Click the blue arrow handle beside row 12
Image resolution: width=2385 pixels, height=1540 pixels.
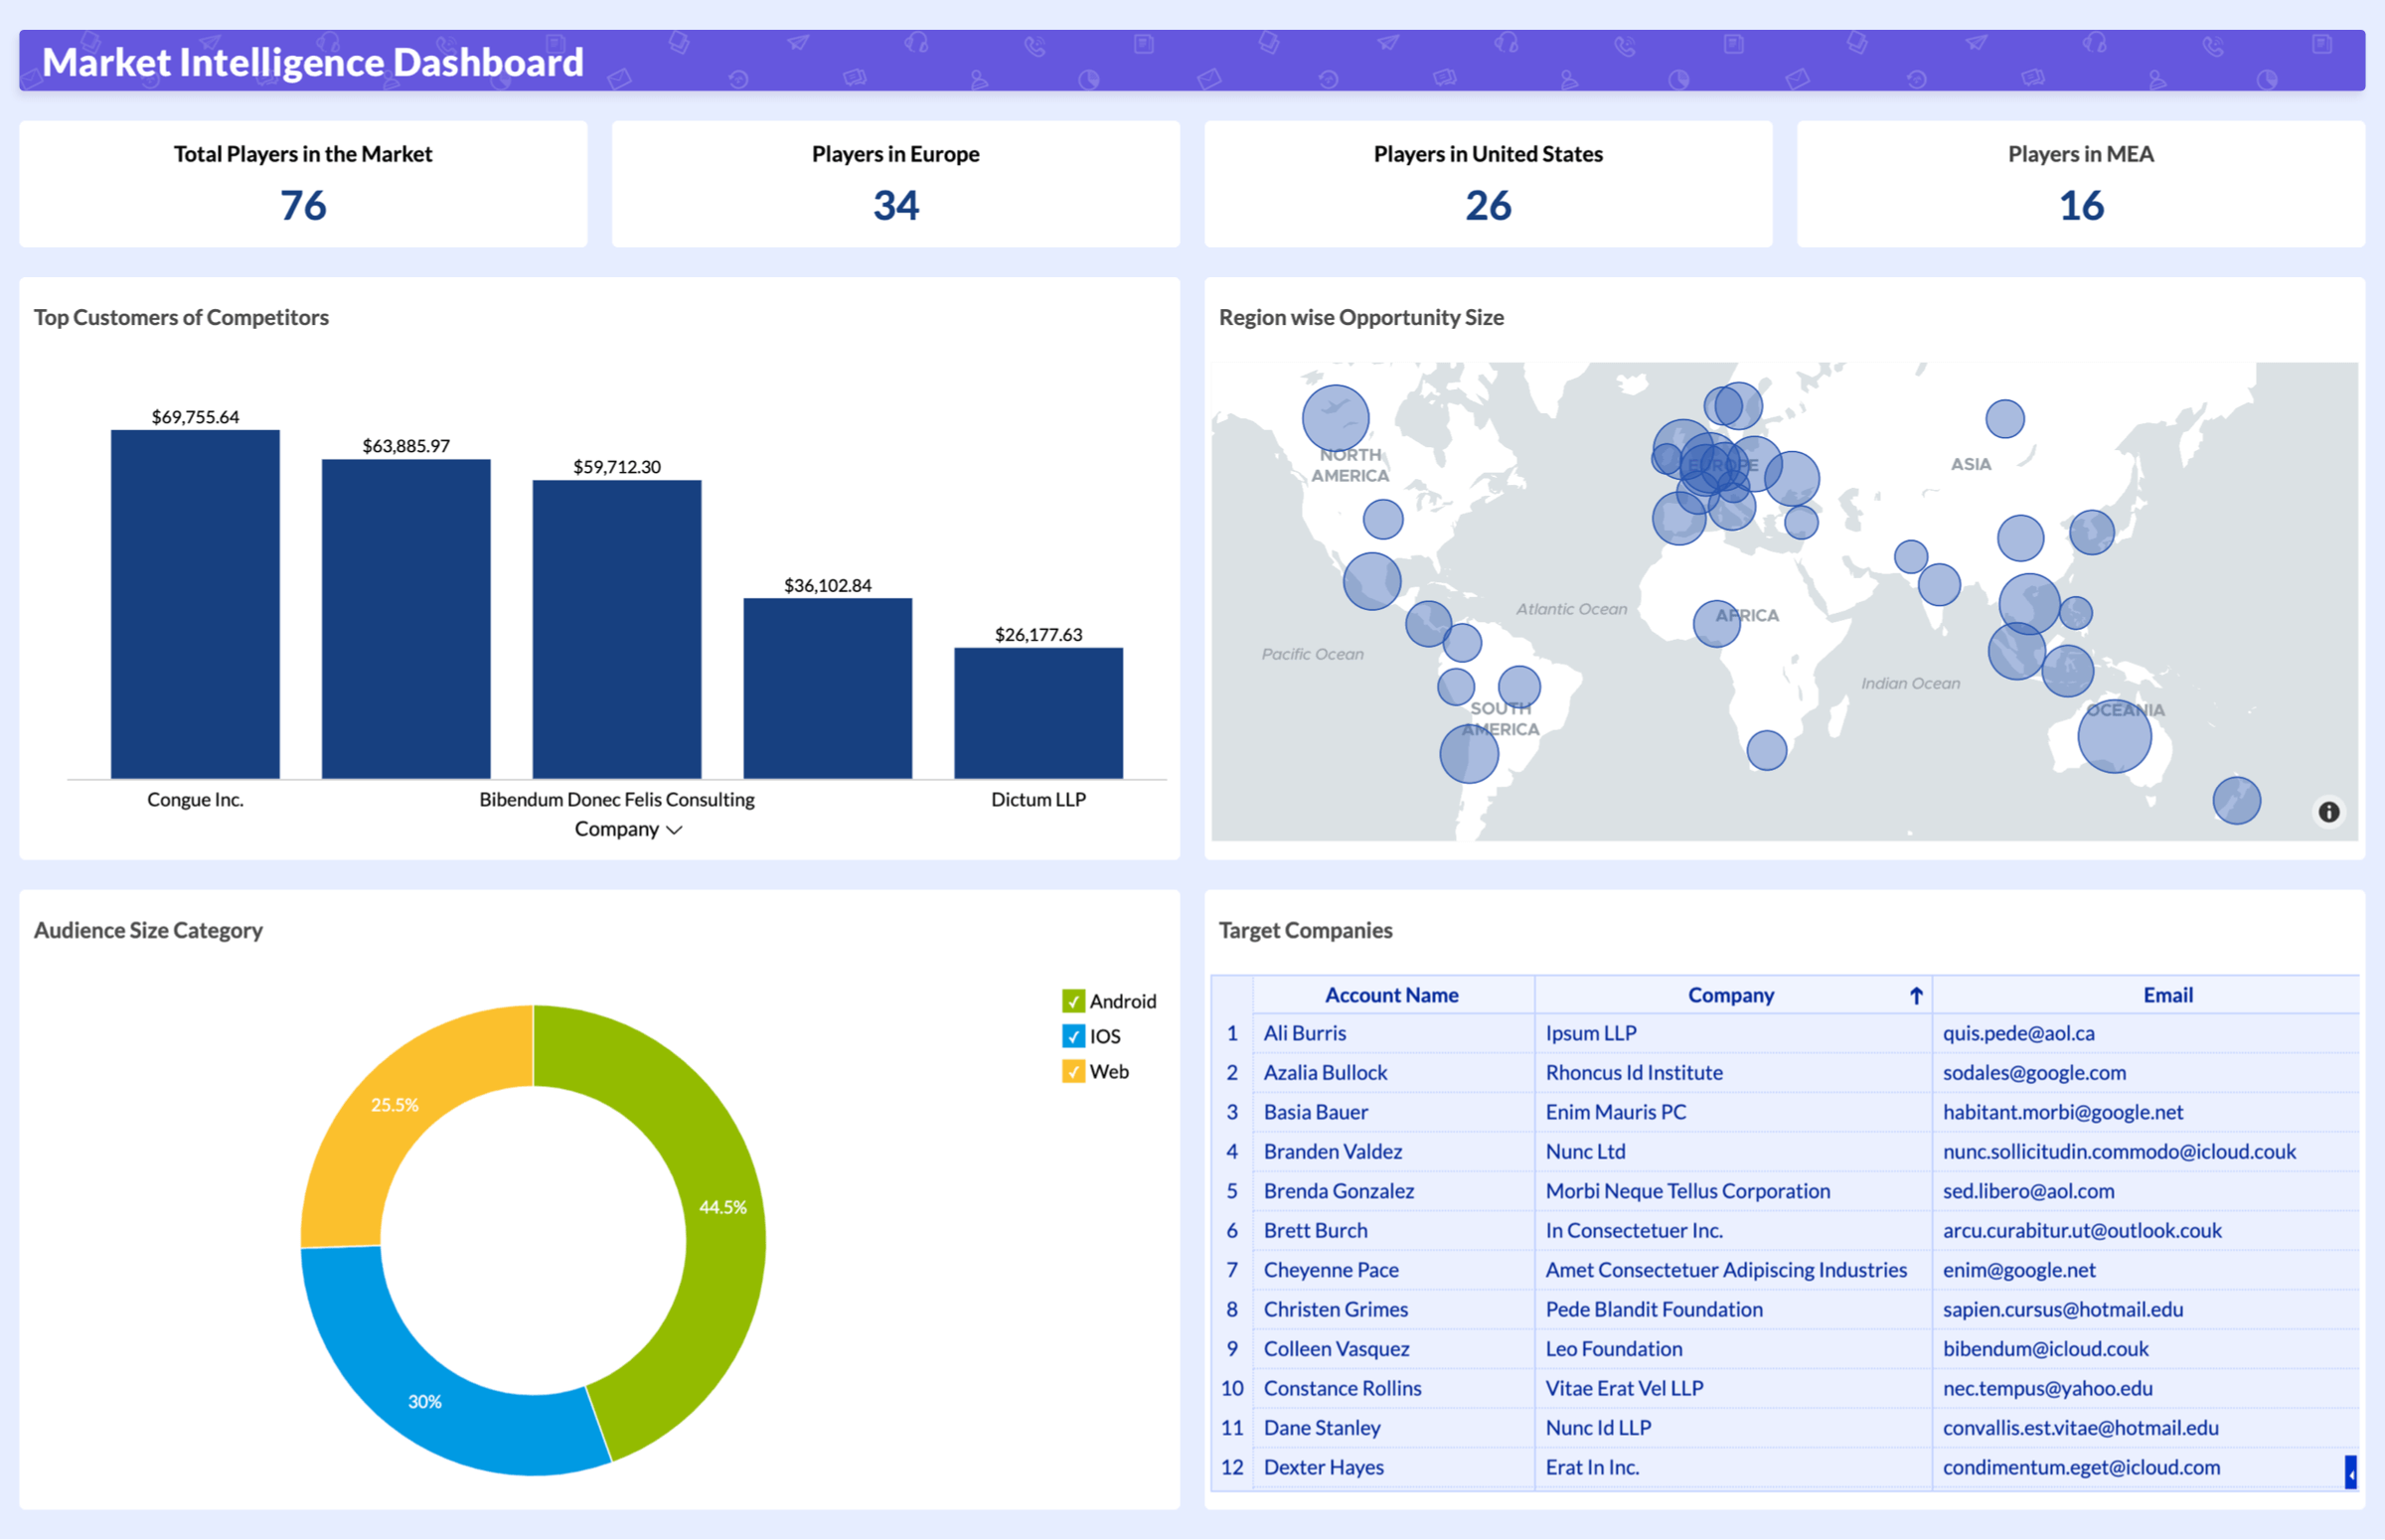(2350, 1471)
